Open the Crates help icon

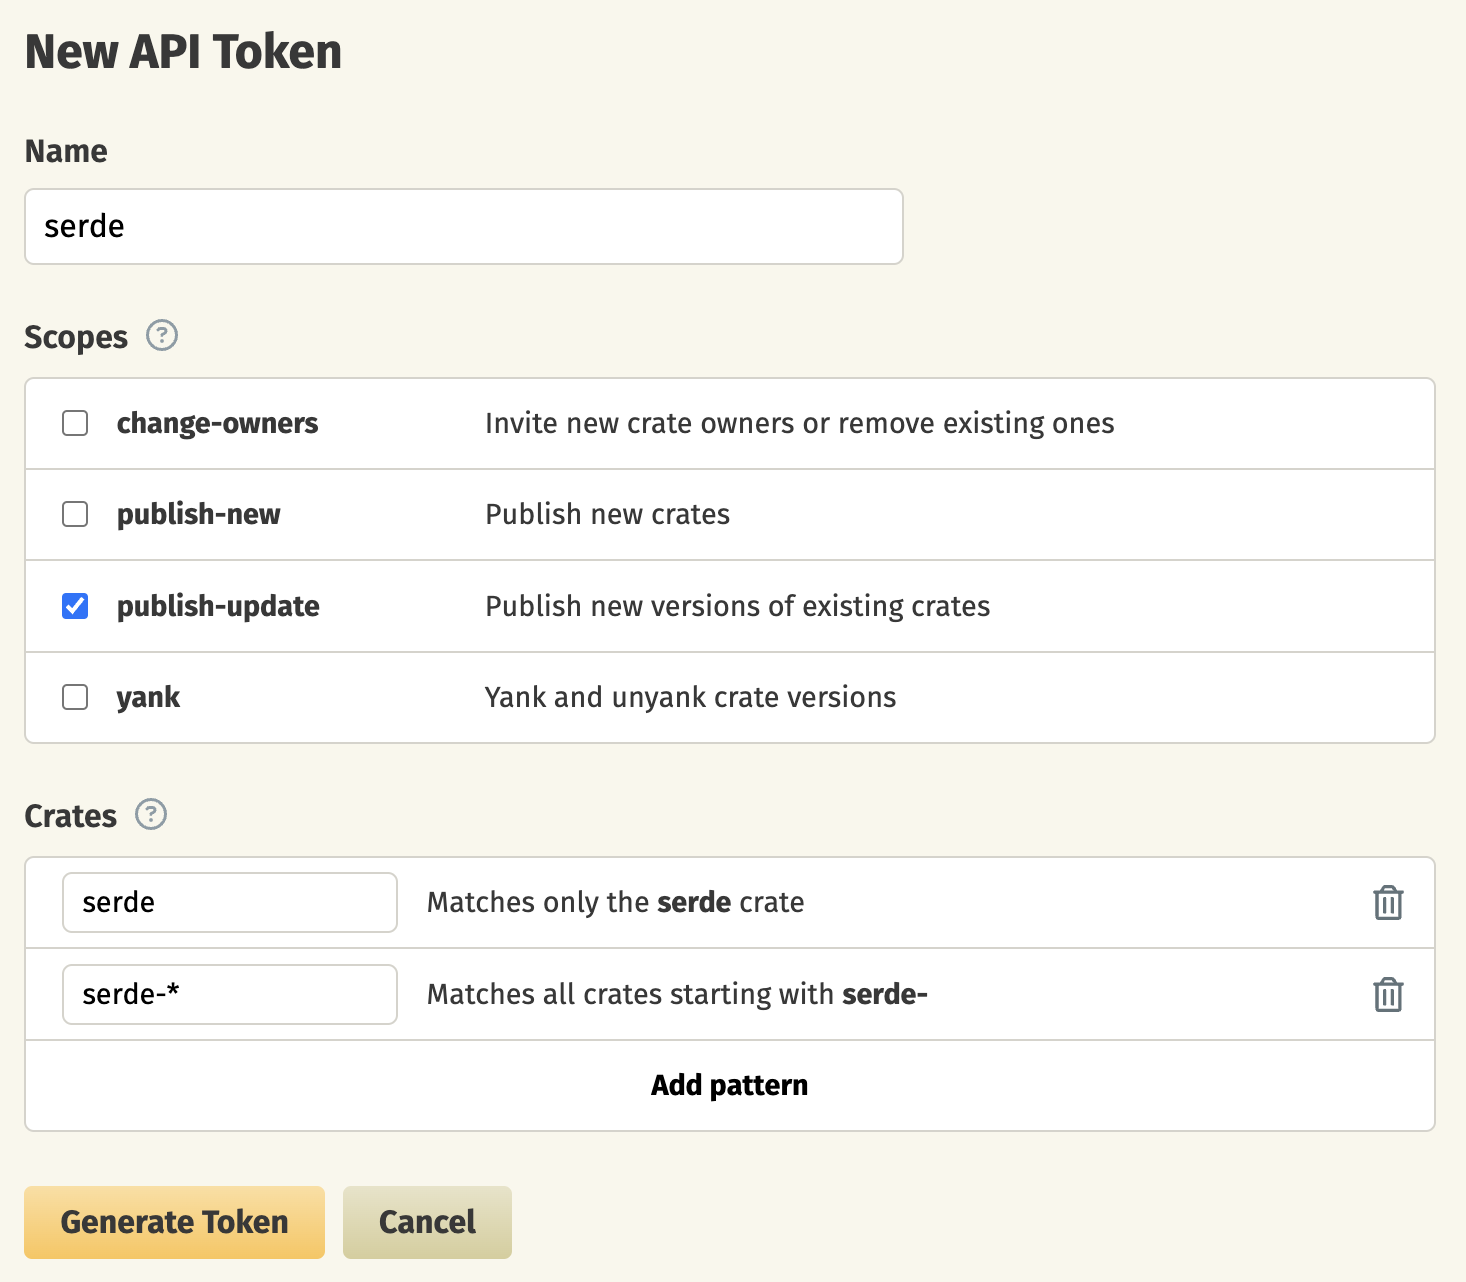point(151,814)
